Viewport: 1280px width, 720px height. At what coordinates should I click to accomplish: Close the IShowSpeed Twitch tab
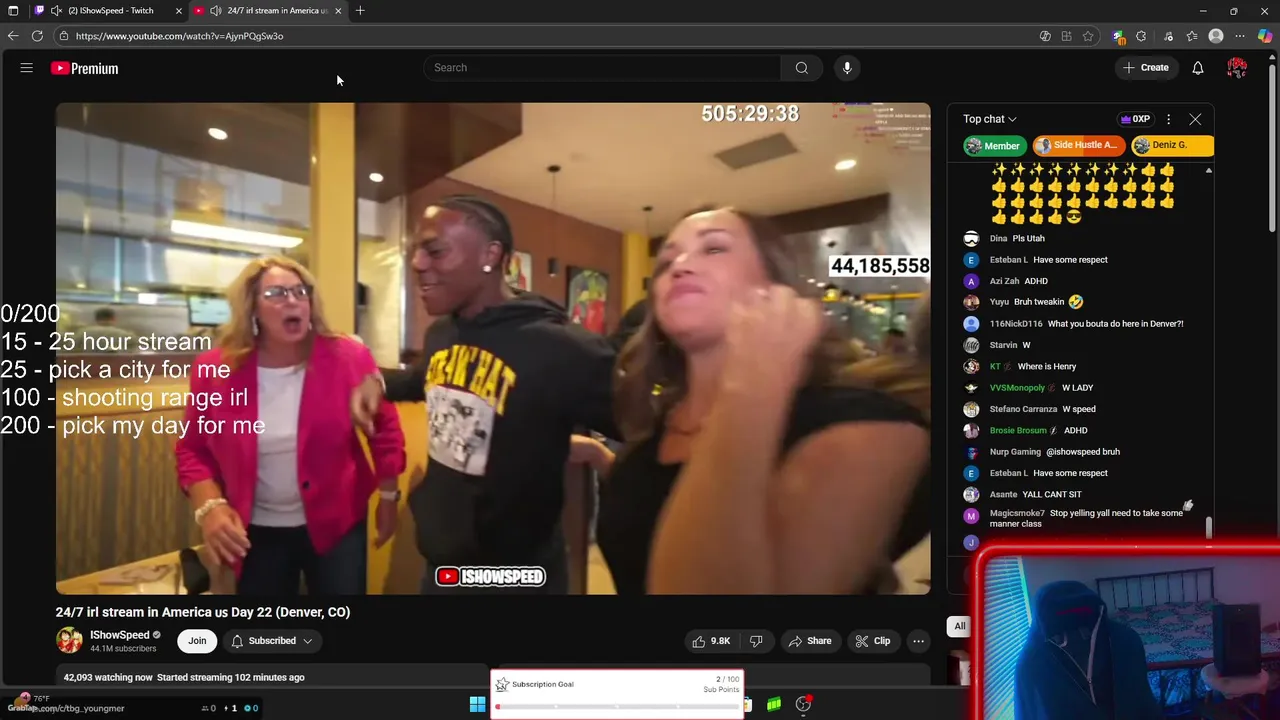click(x=178, y=10)
